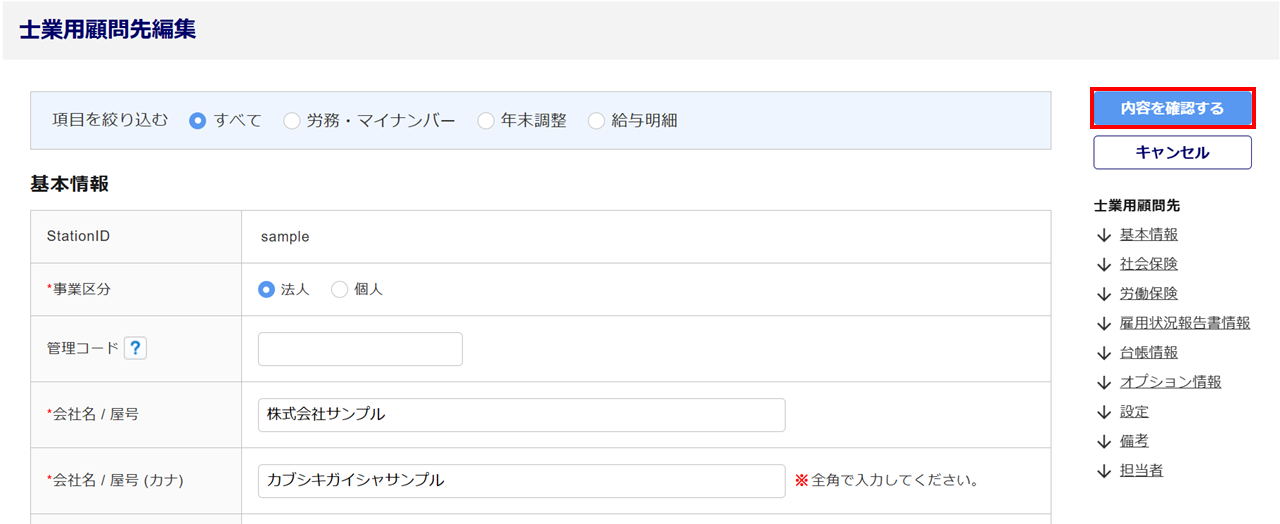The image size is (1280, 524).
Task: Click the 管理コード input field
Action: [360, 349]
